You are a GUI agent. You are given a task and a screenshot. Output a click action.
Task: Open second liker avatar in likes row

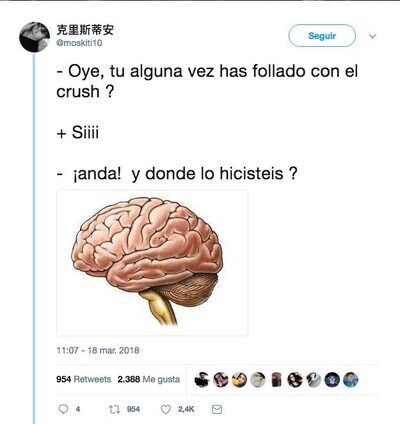(221, 380)
